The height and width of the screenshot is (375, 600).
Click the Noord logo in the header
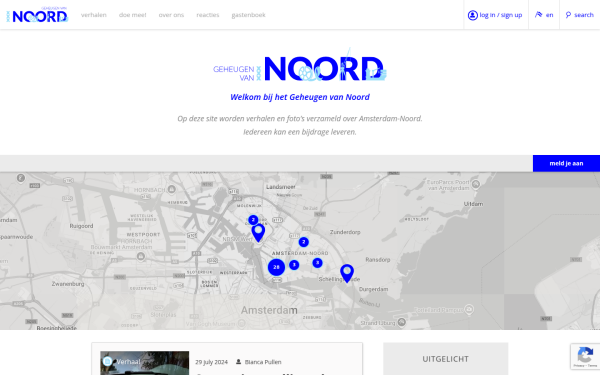[37, 15]
